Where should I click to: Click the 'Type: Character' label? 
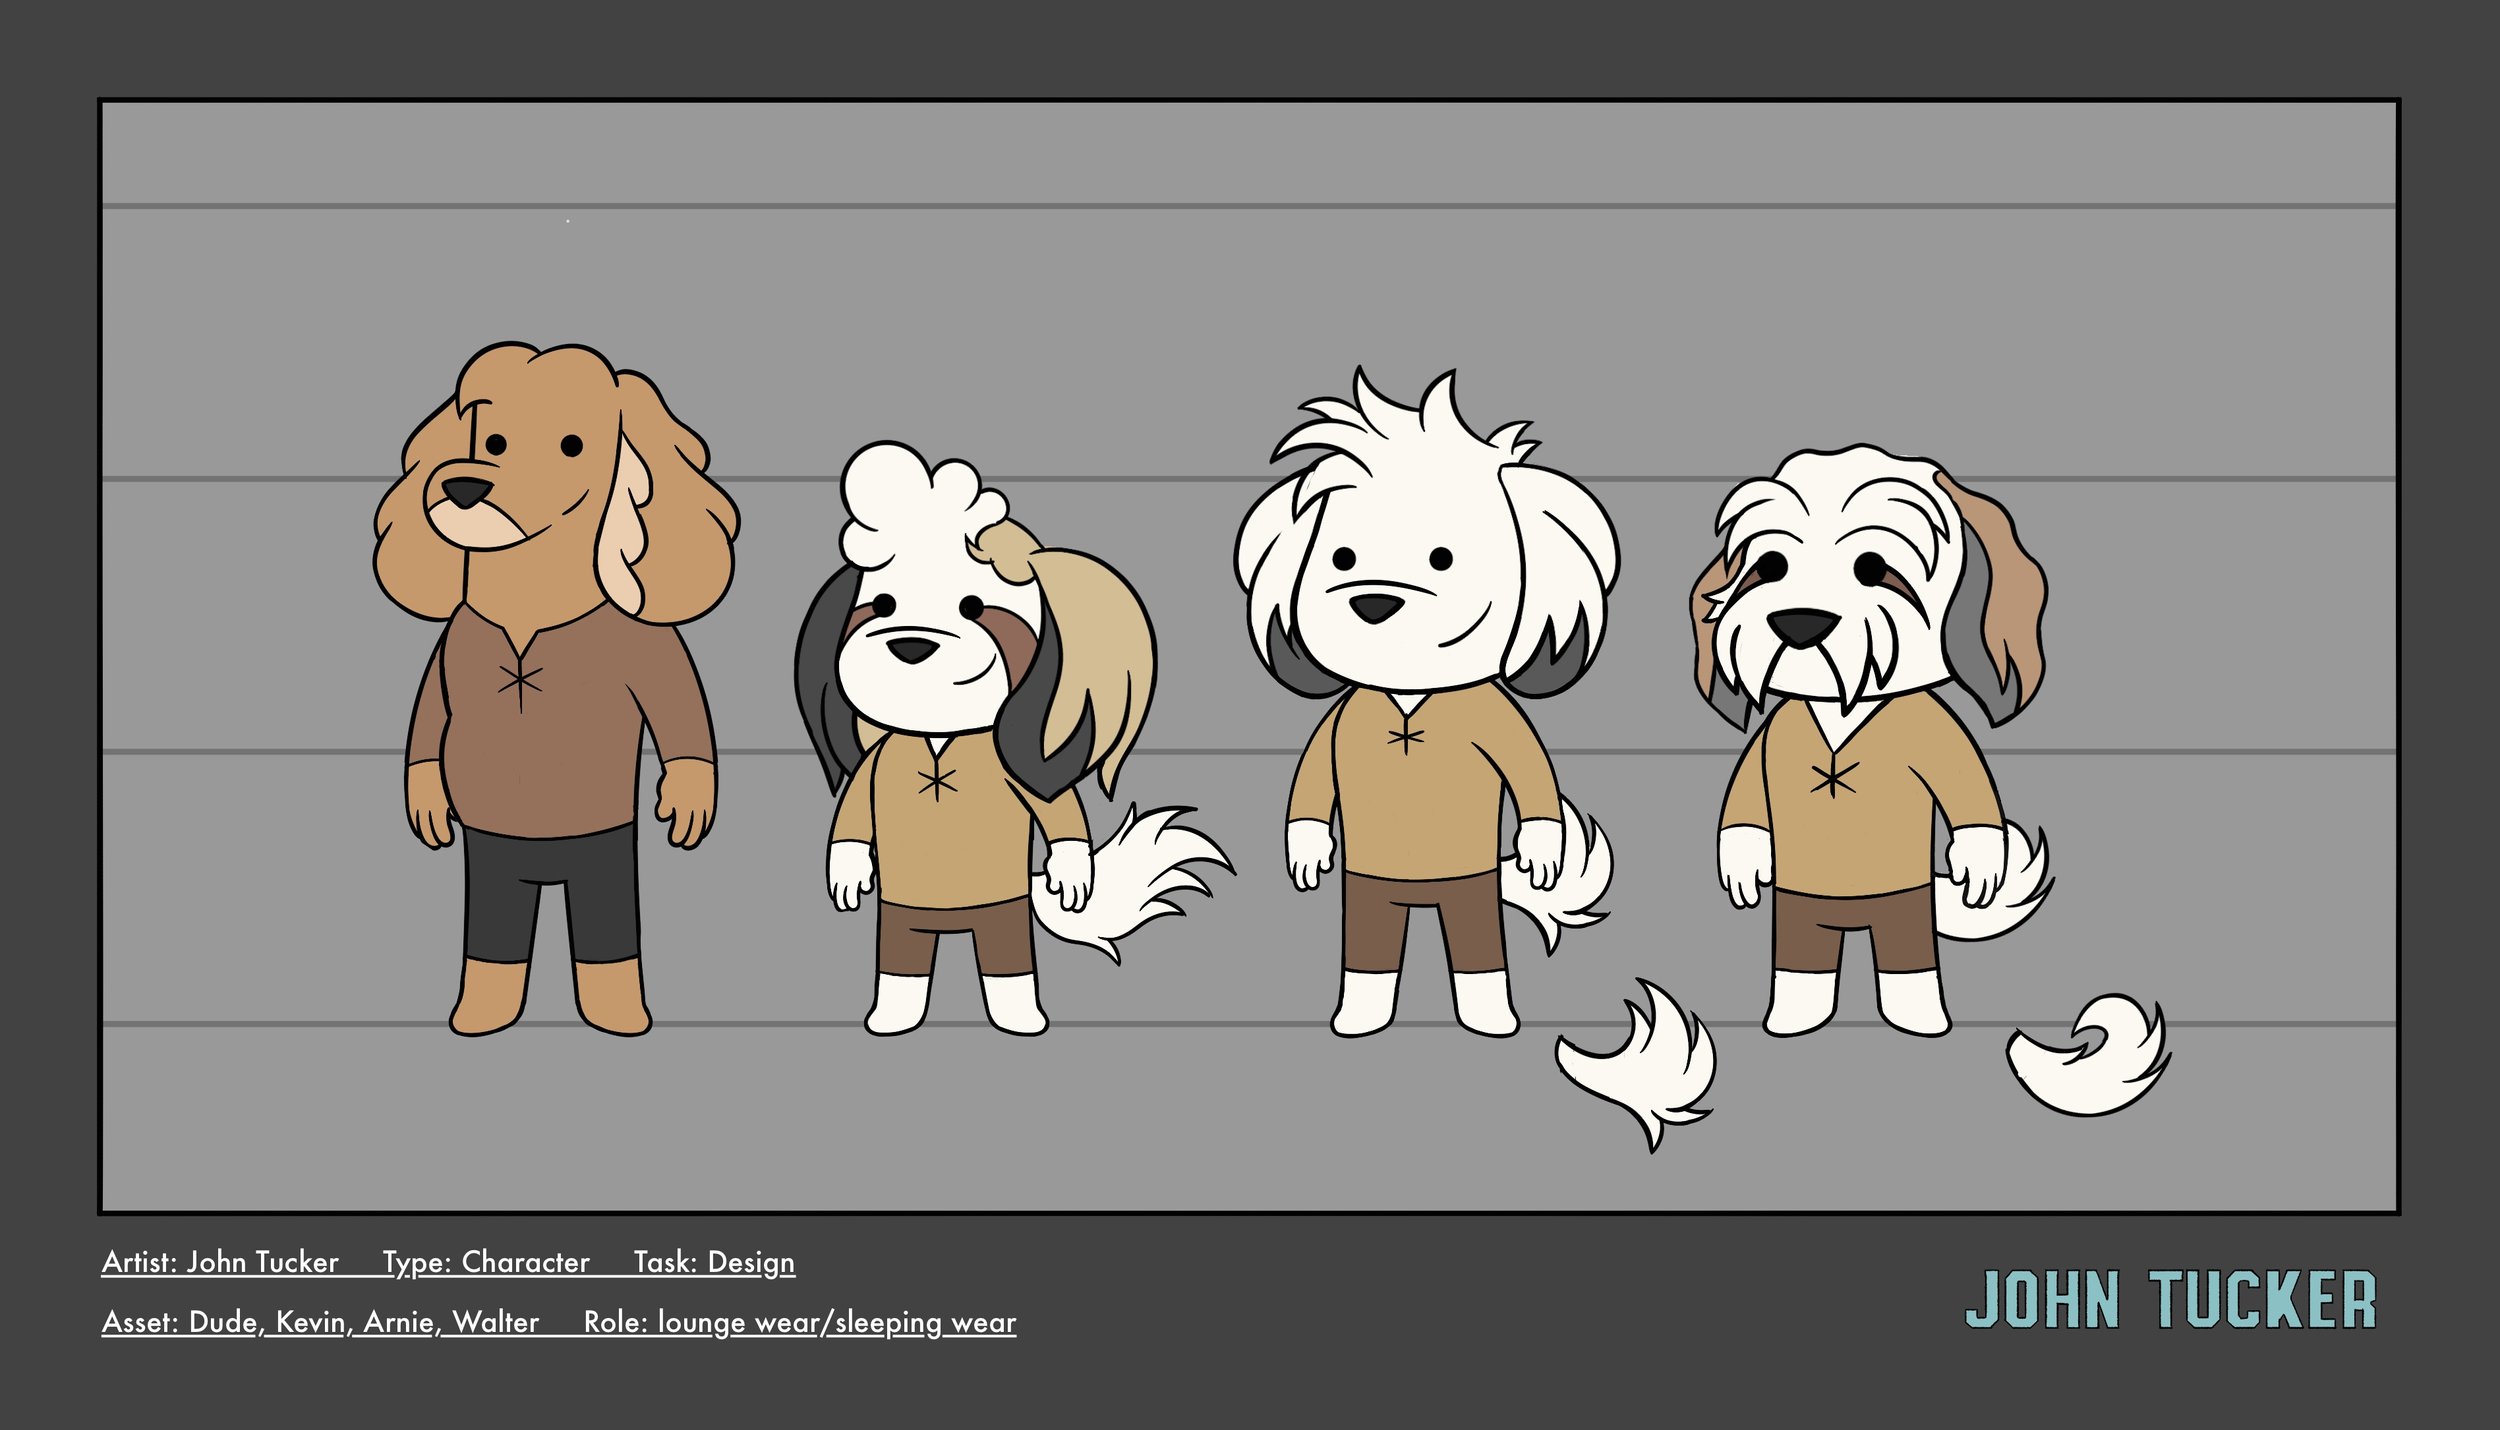click(486, 1262)
